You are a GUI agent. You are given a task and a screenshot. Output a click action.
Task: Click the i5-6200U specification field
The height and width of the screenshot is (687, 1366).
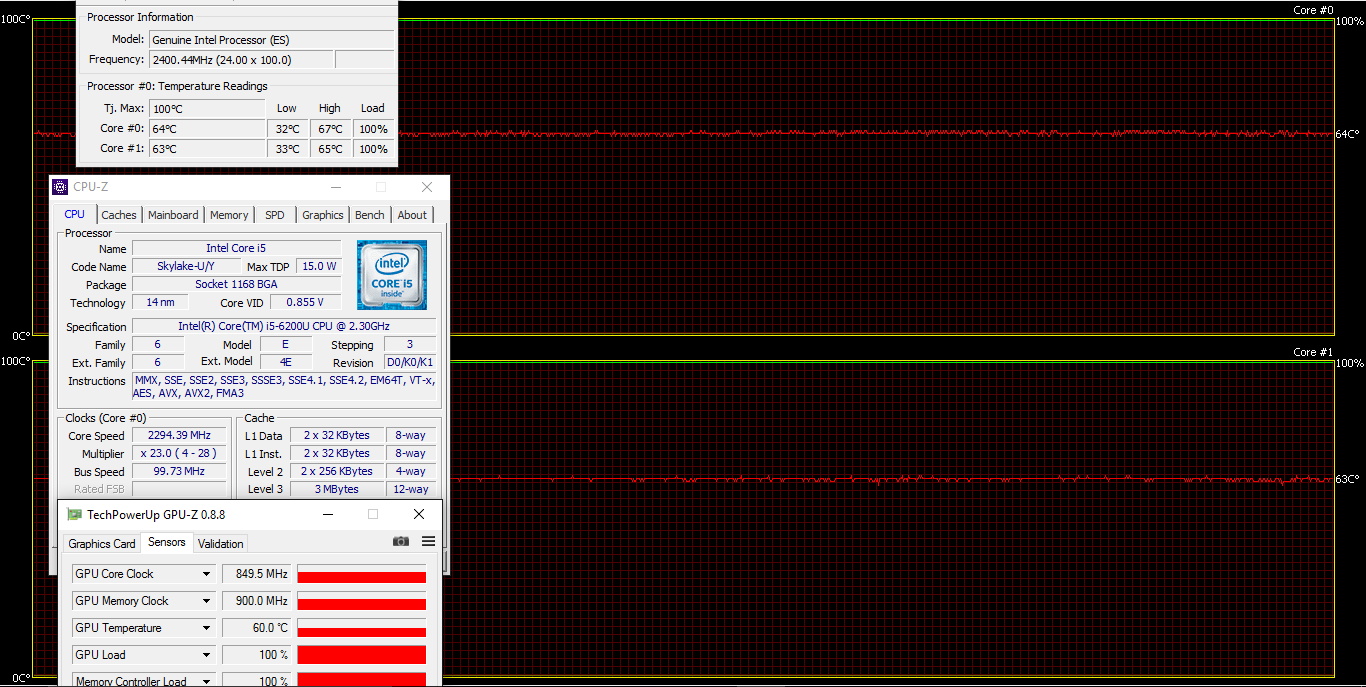284,326
